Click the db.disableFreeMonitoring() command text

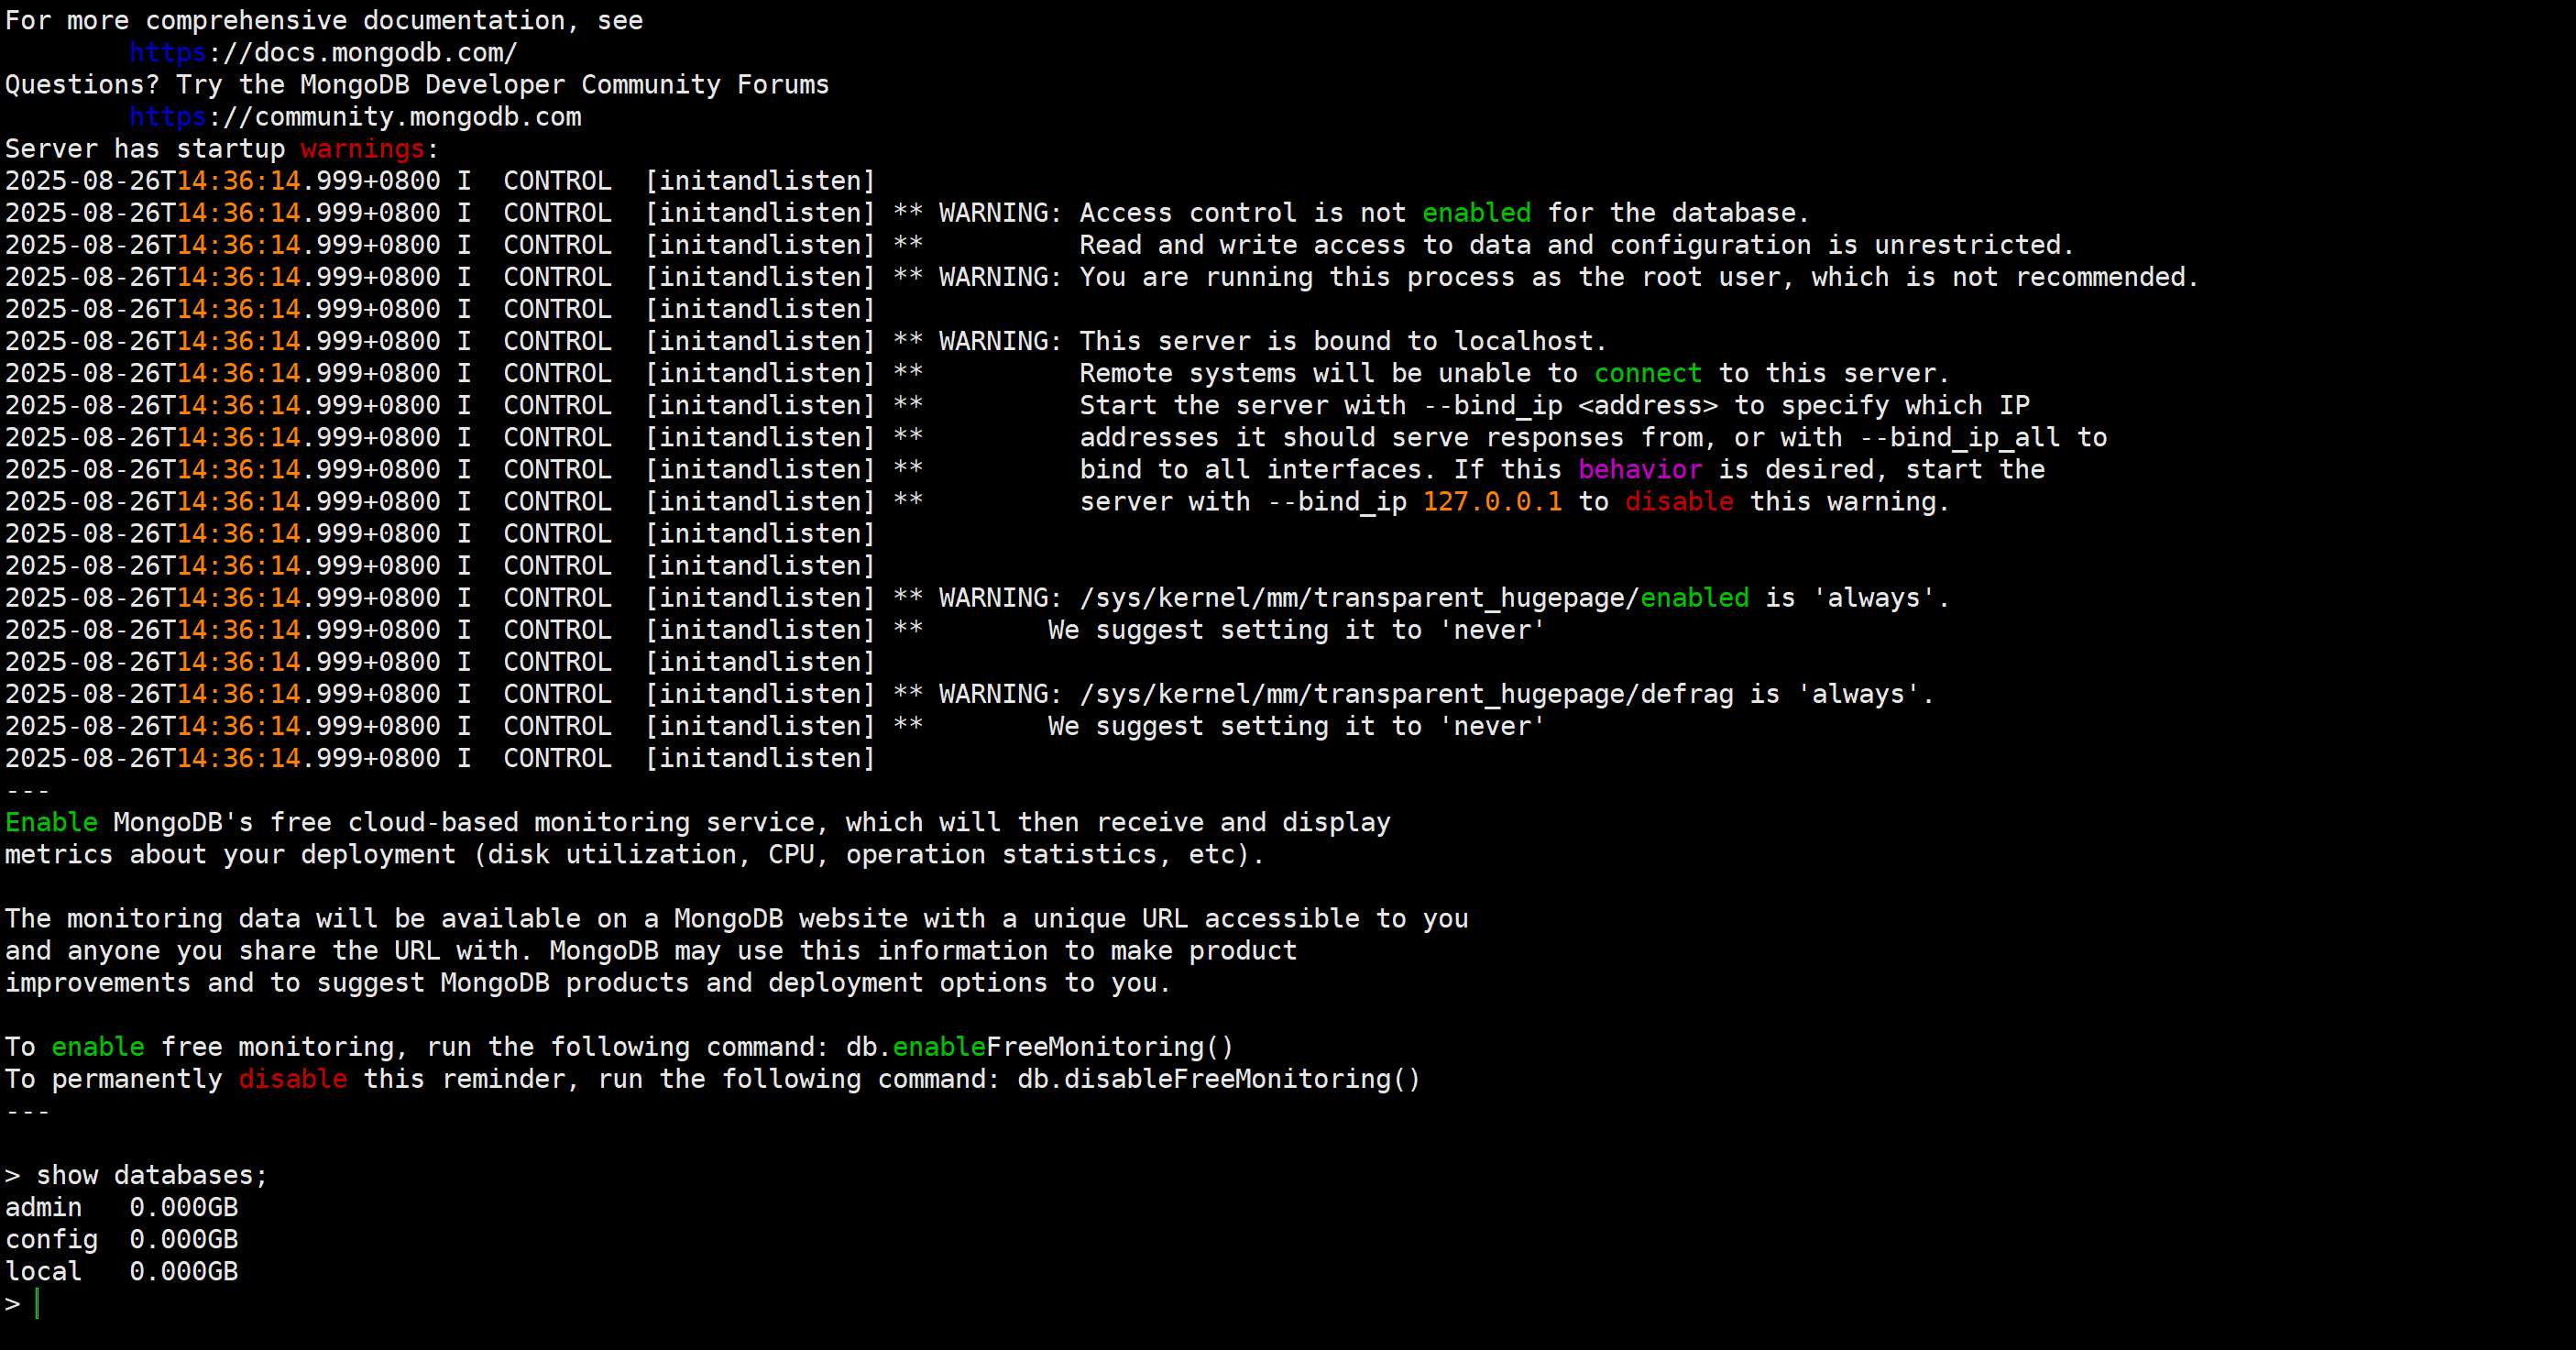coord(1218,1079)
